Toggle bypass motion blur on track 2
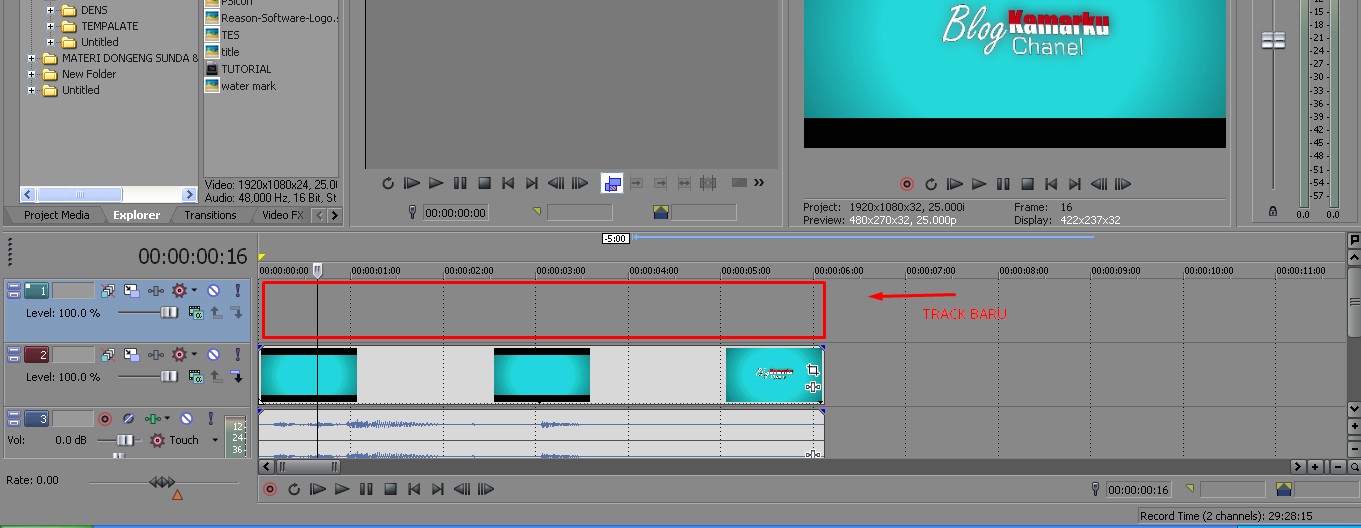 pos(107,355)
